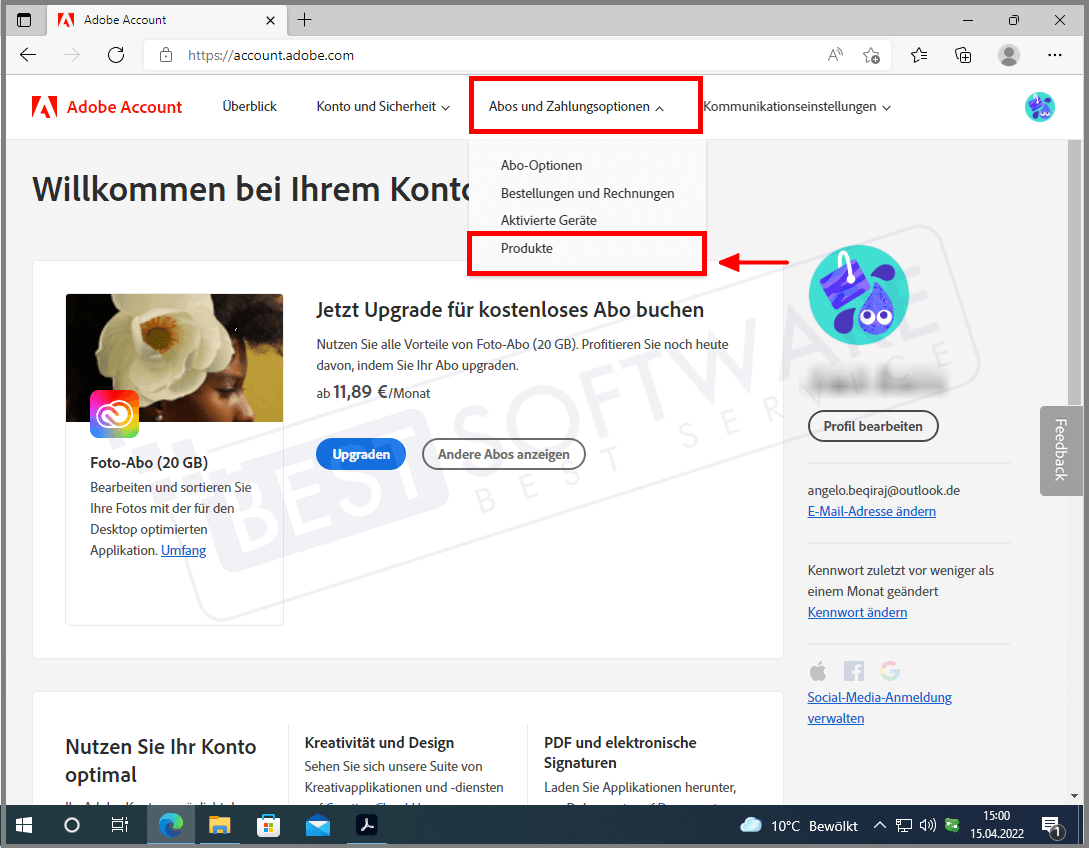Expand the hidden icons chevron in the system tray

tap(879, 825)
